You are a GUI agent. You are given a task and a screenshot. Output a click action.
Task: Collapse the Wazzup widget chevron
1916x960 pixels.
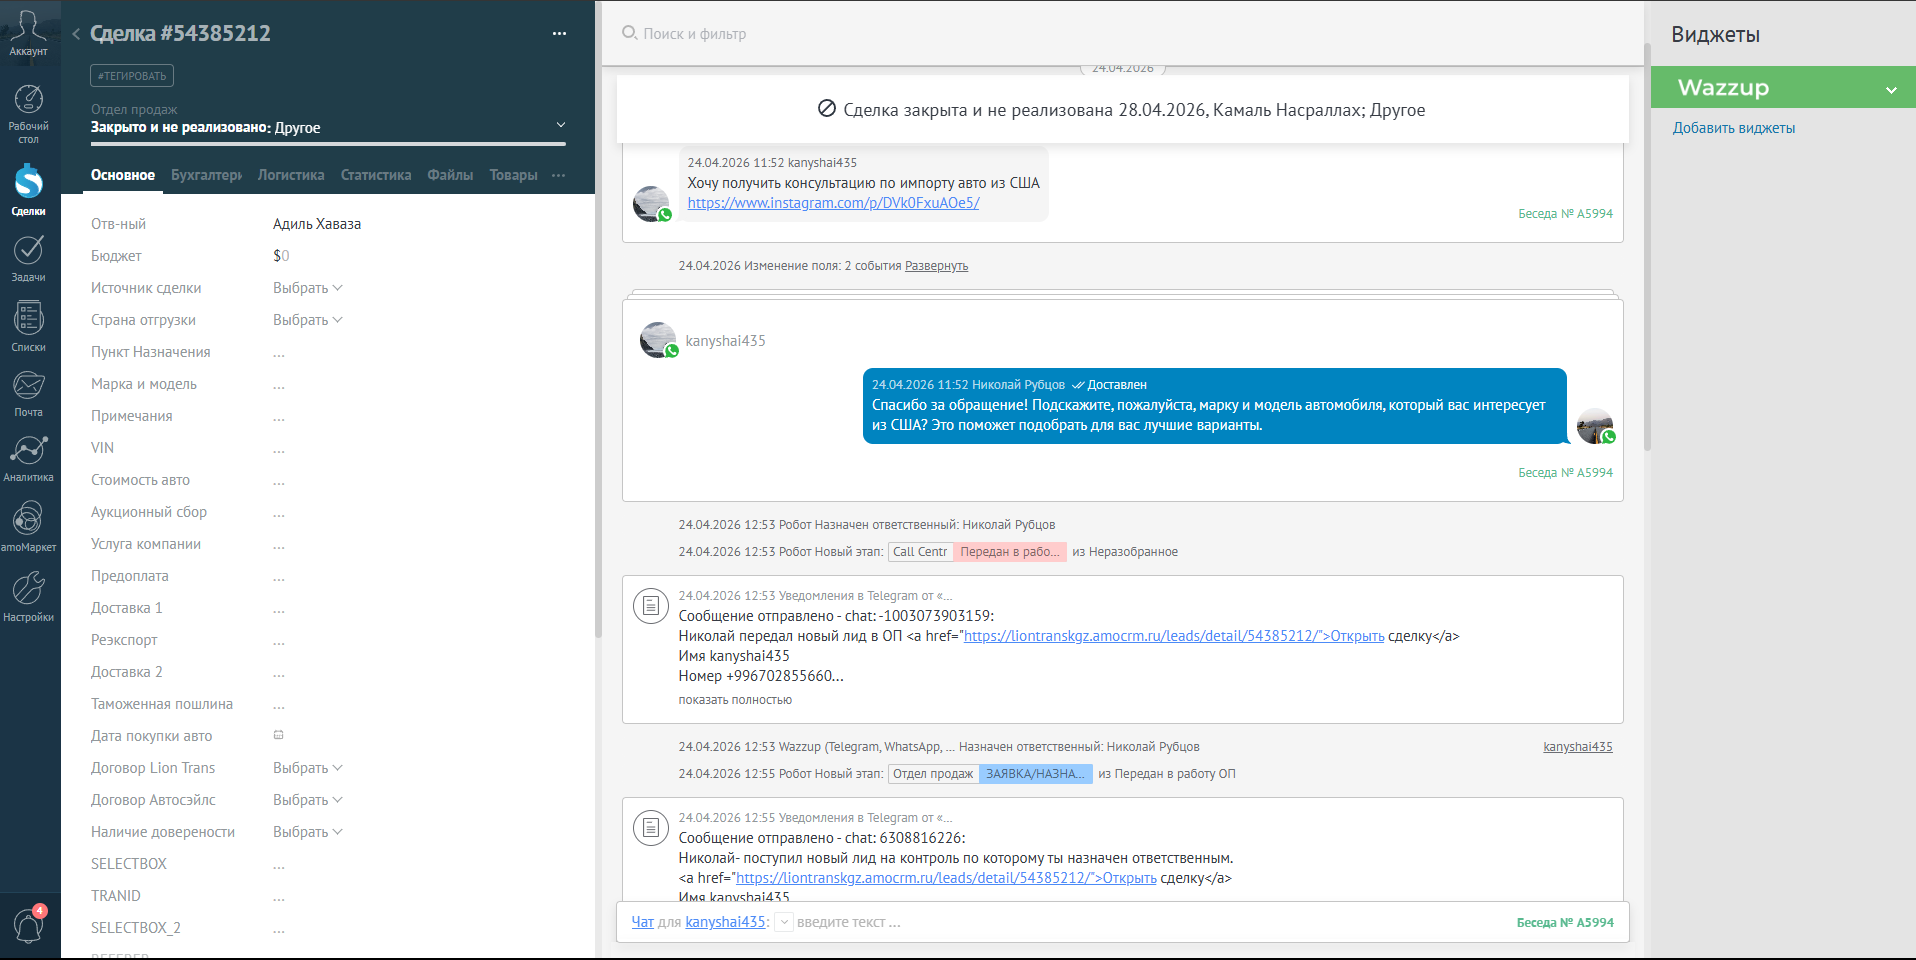[1891, 90]
